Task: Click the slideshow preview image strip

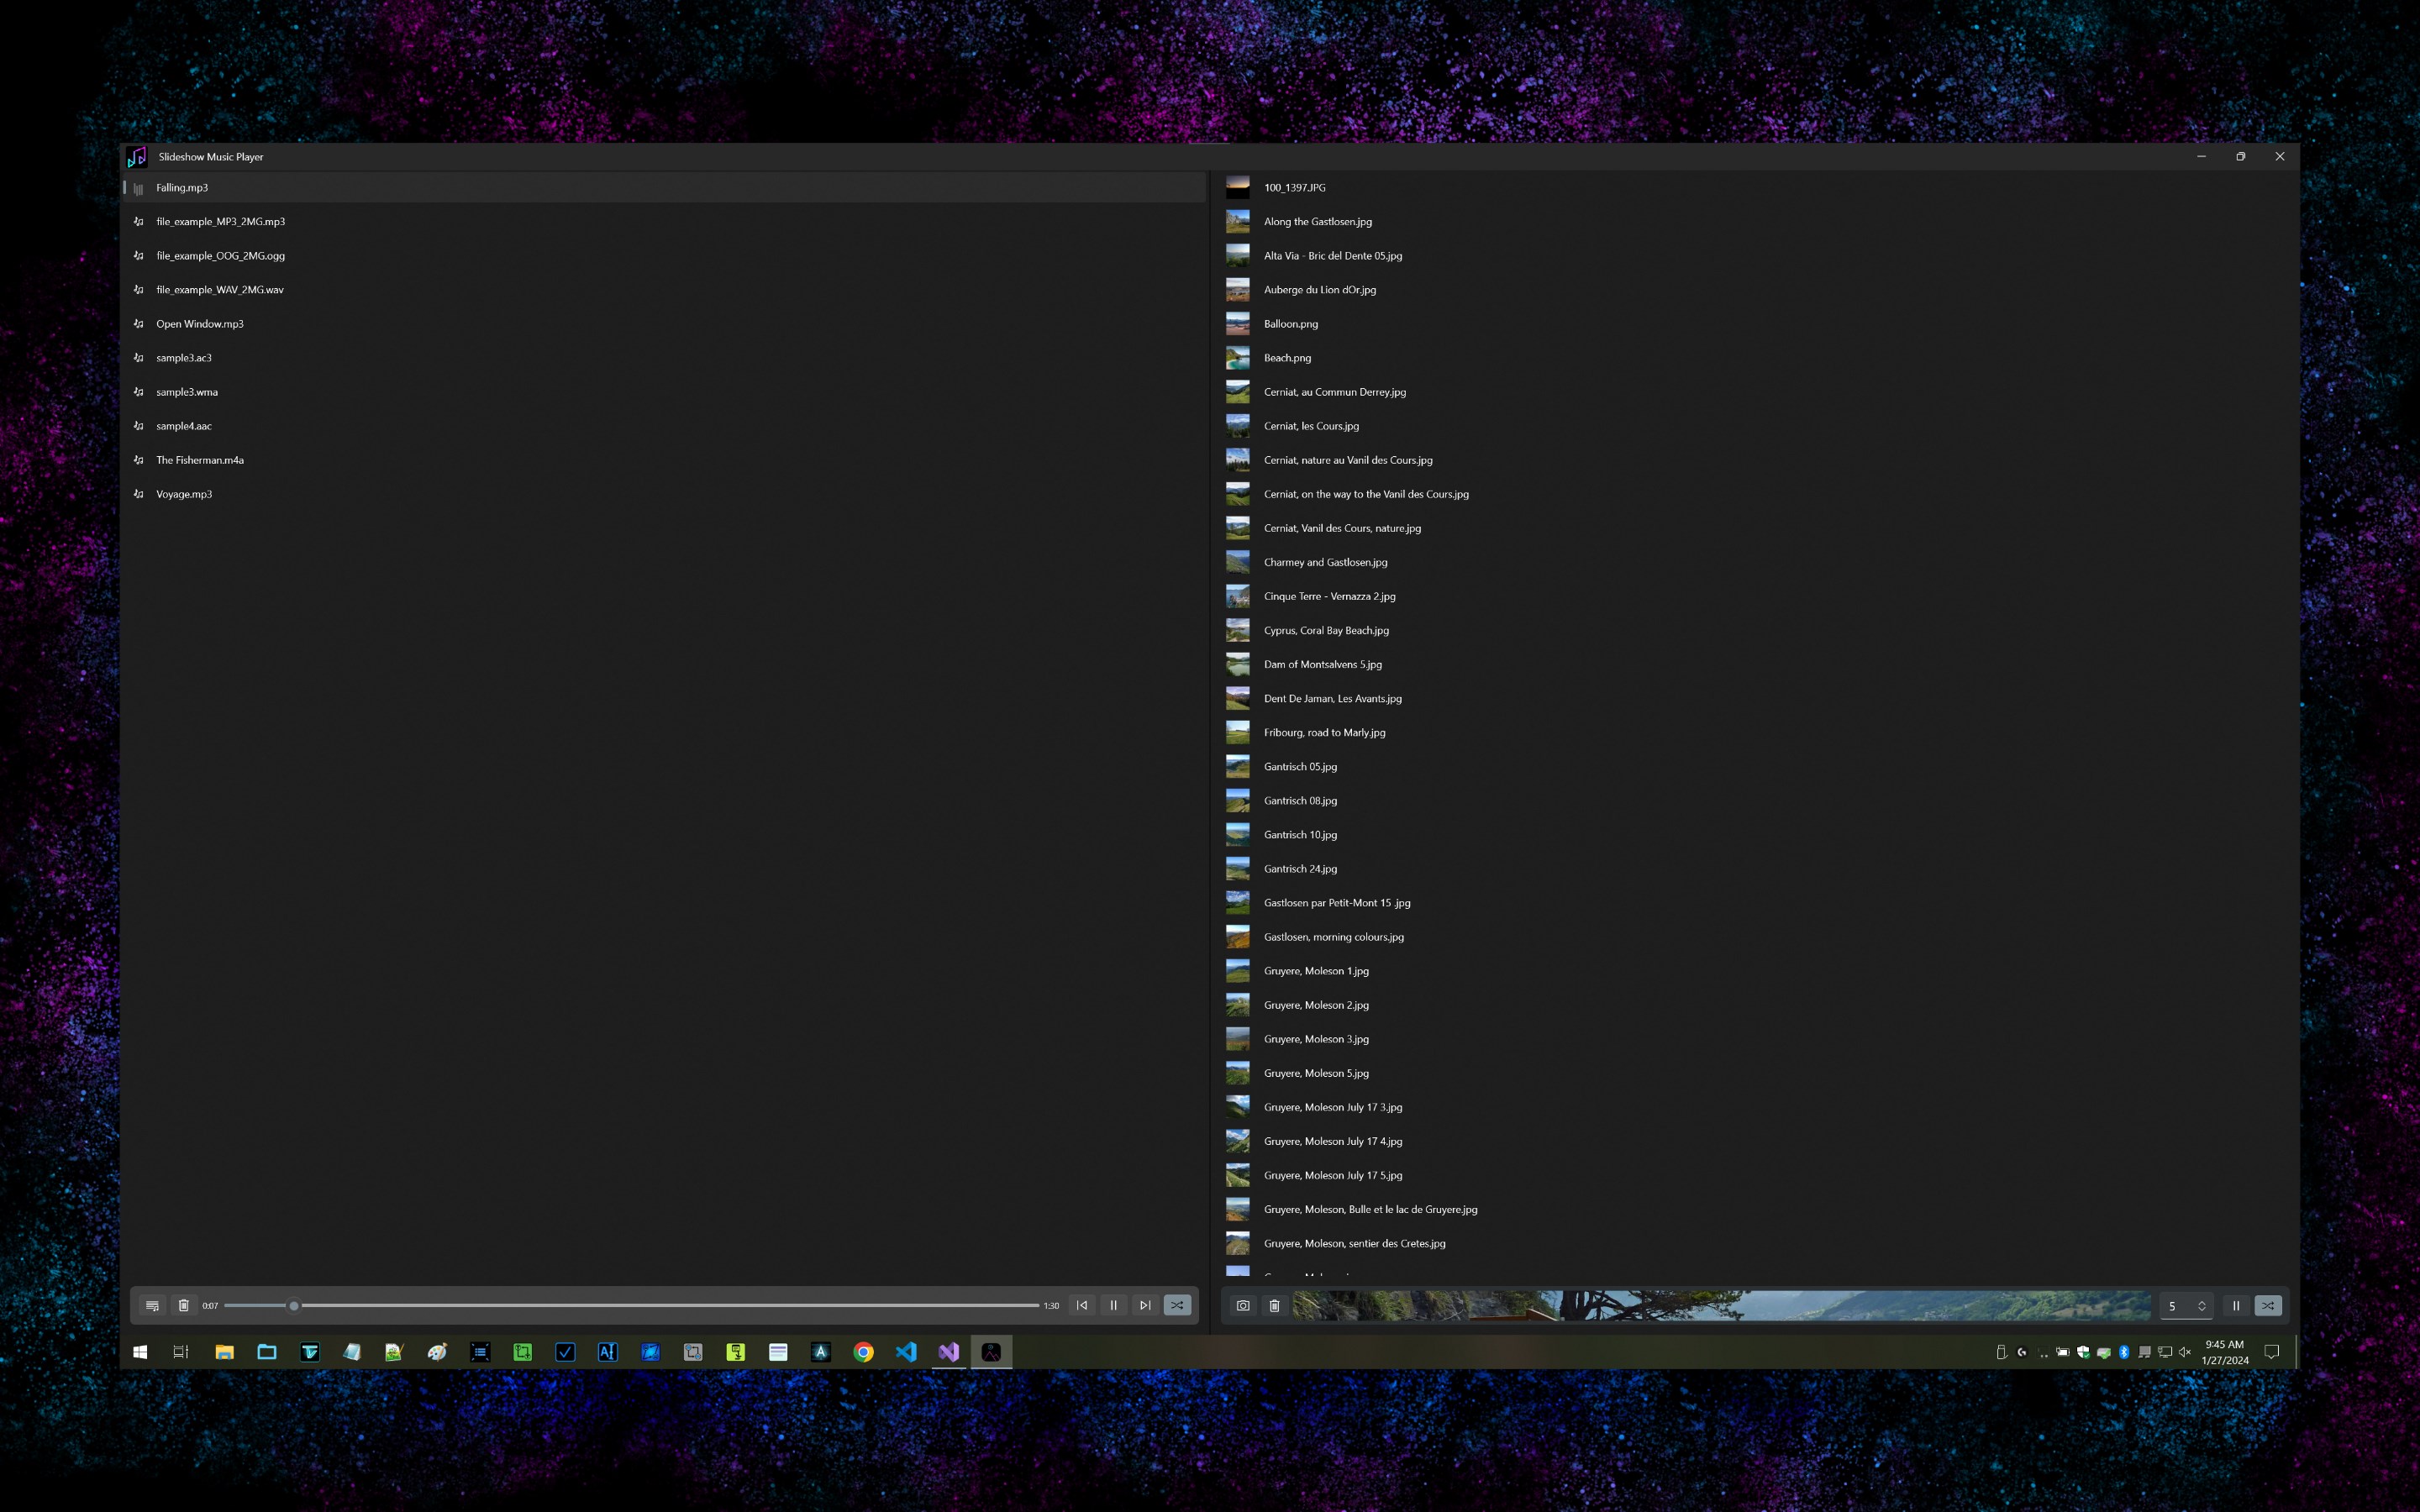Action: 1720,1305
